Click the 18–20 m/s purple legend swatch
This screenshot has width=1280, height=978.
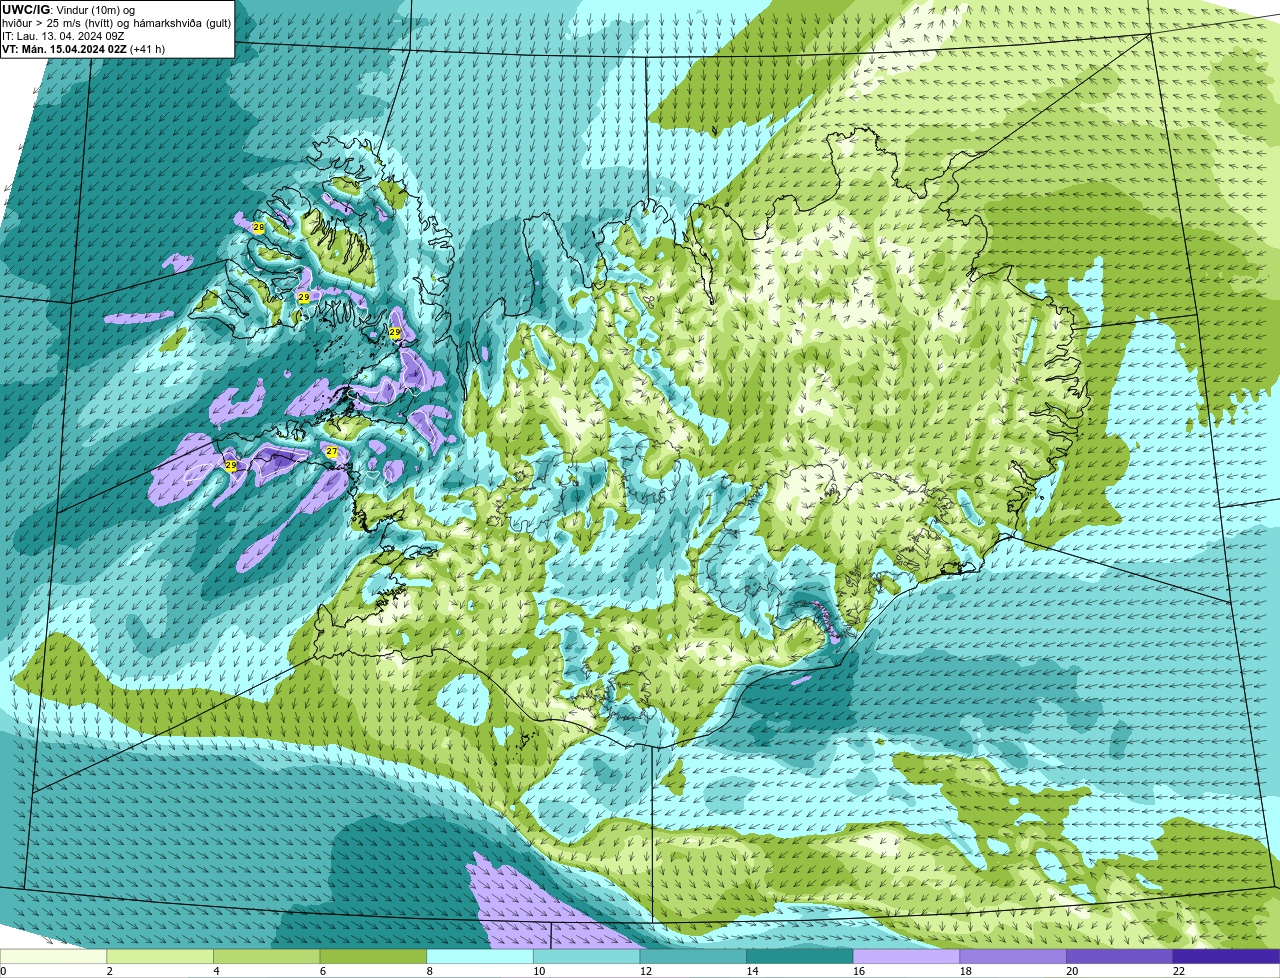pyautogui.click(x=1013, y=957)
